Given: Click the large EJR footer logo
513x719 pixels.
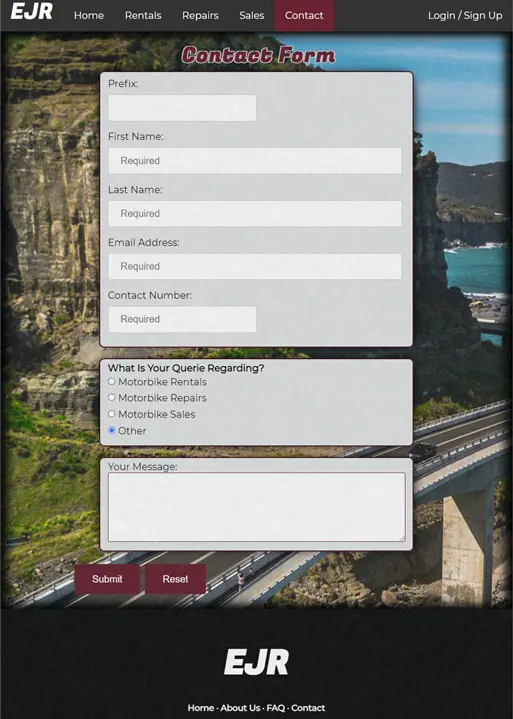Looking at the screenshot, I should click(256, 662).
